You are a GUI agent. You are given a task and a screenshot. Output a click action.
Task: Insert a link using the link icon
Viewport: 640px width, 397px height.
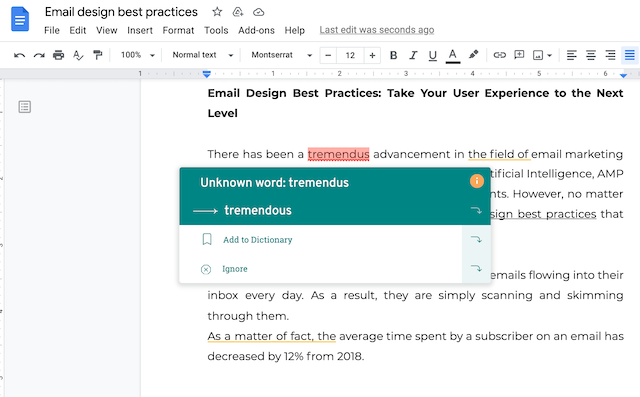(500, 55)
